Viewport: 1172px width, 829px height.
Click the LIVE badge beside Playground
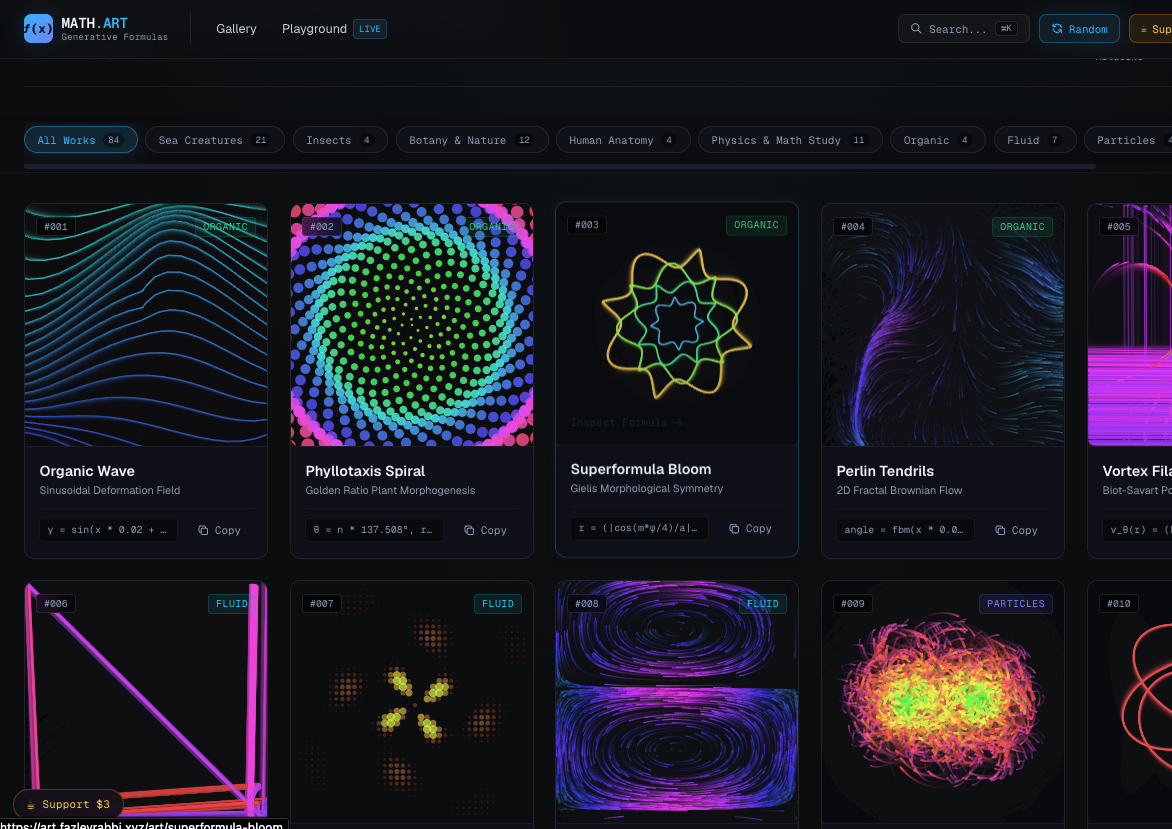[x=369, y=29]
